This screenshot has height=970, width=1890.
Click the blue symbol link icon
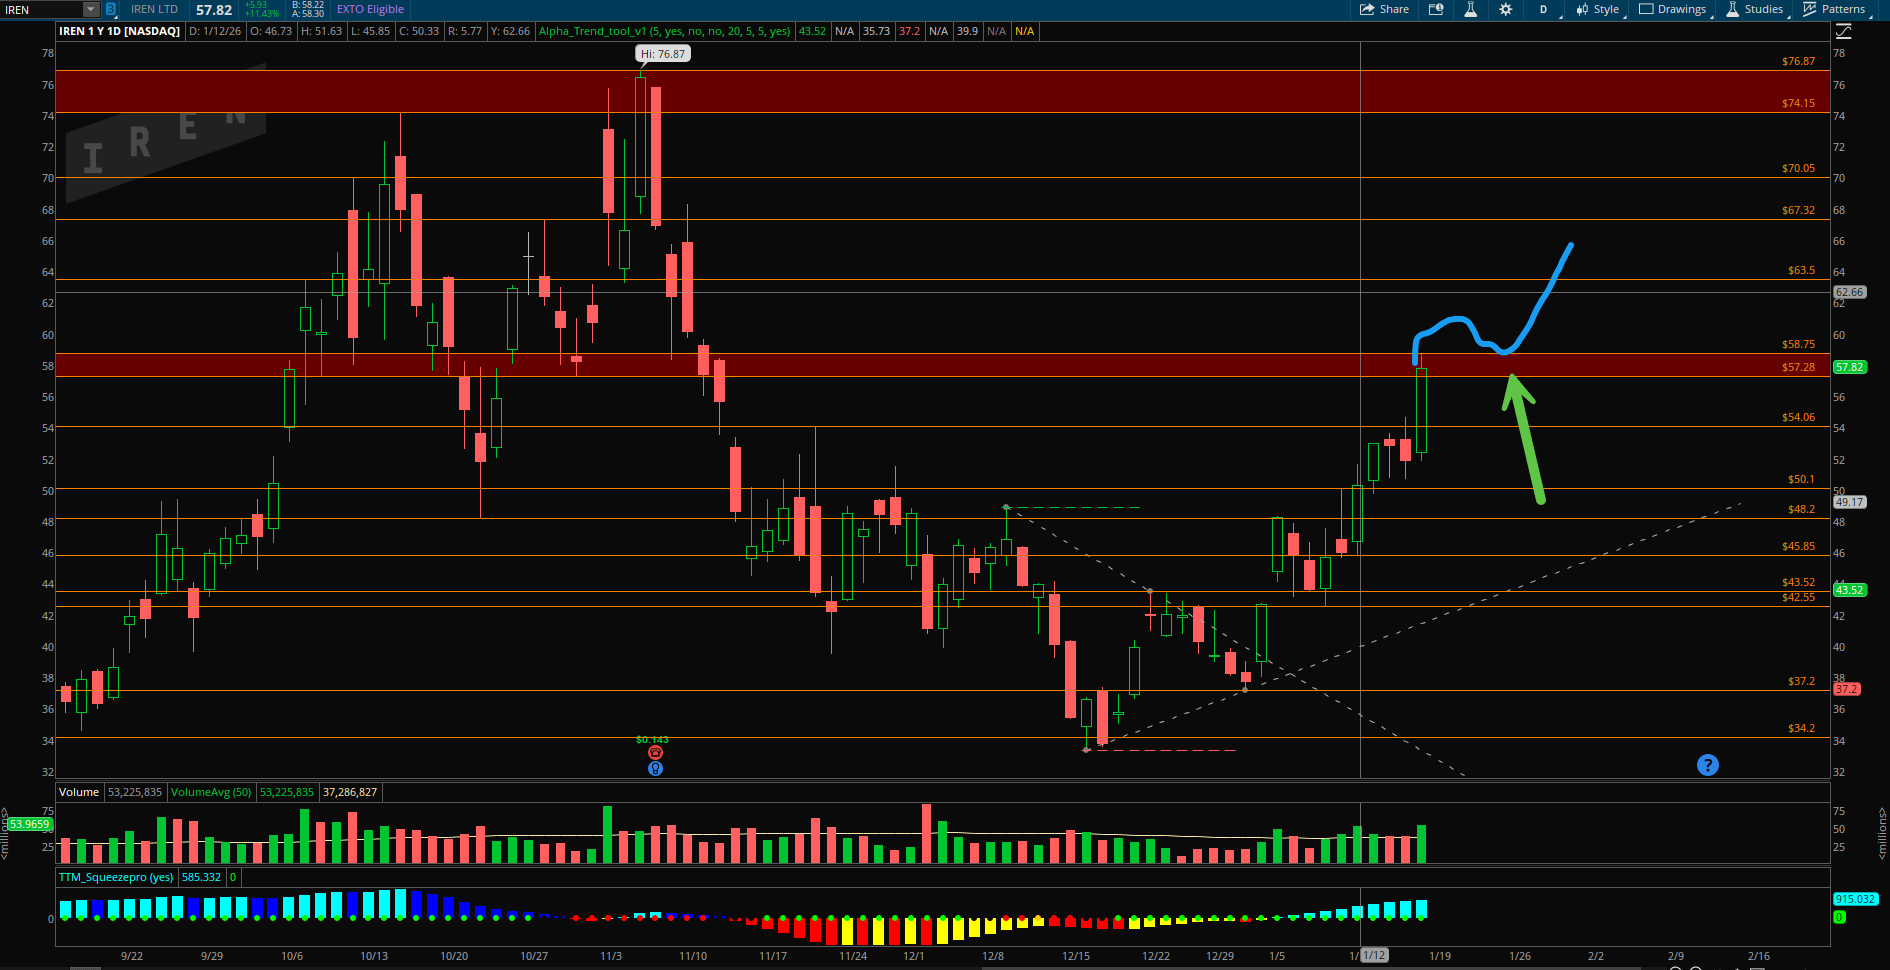(110, 9)
